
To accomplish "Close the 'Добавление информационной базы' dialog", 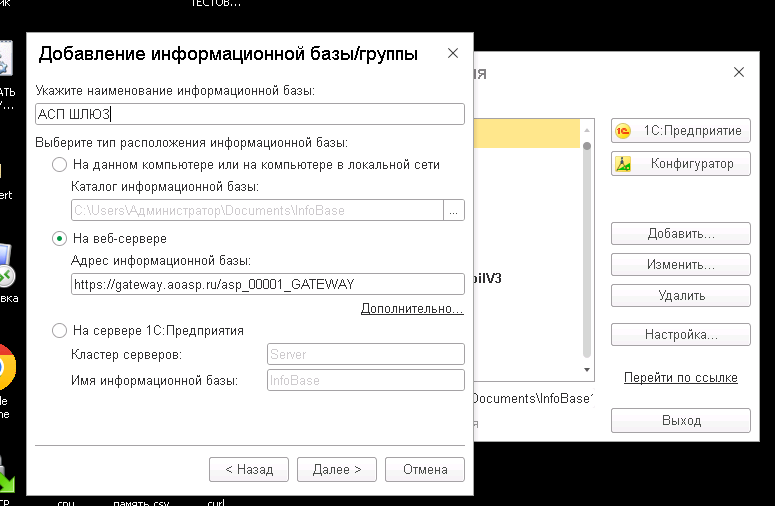I will (x=453, y=53).
